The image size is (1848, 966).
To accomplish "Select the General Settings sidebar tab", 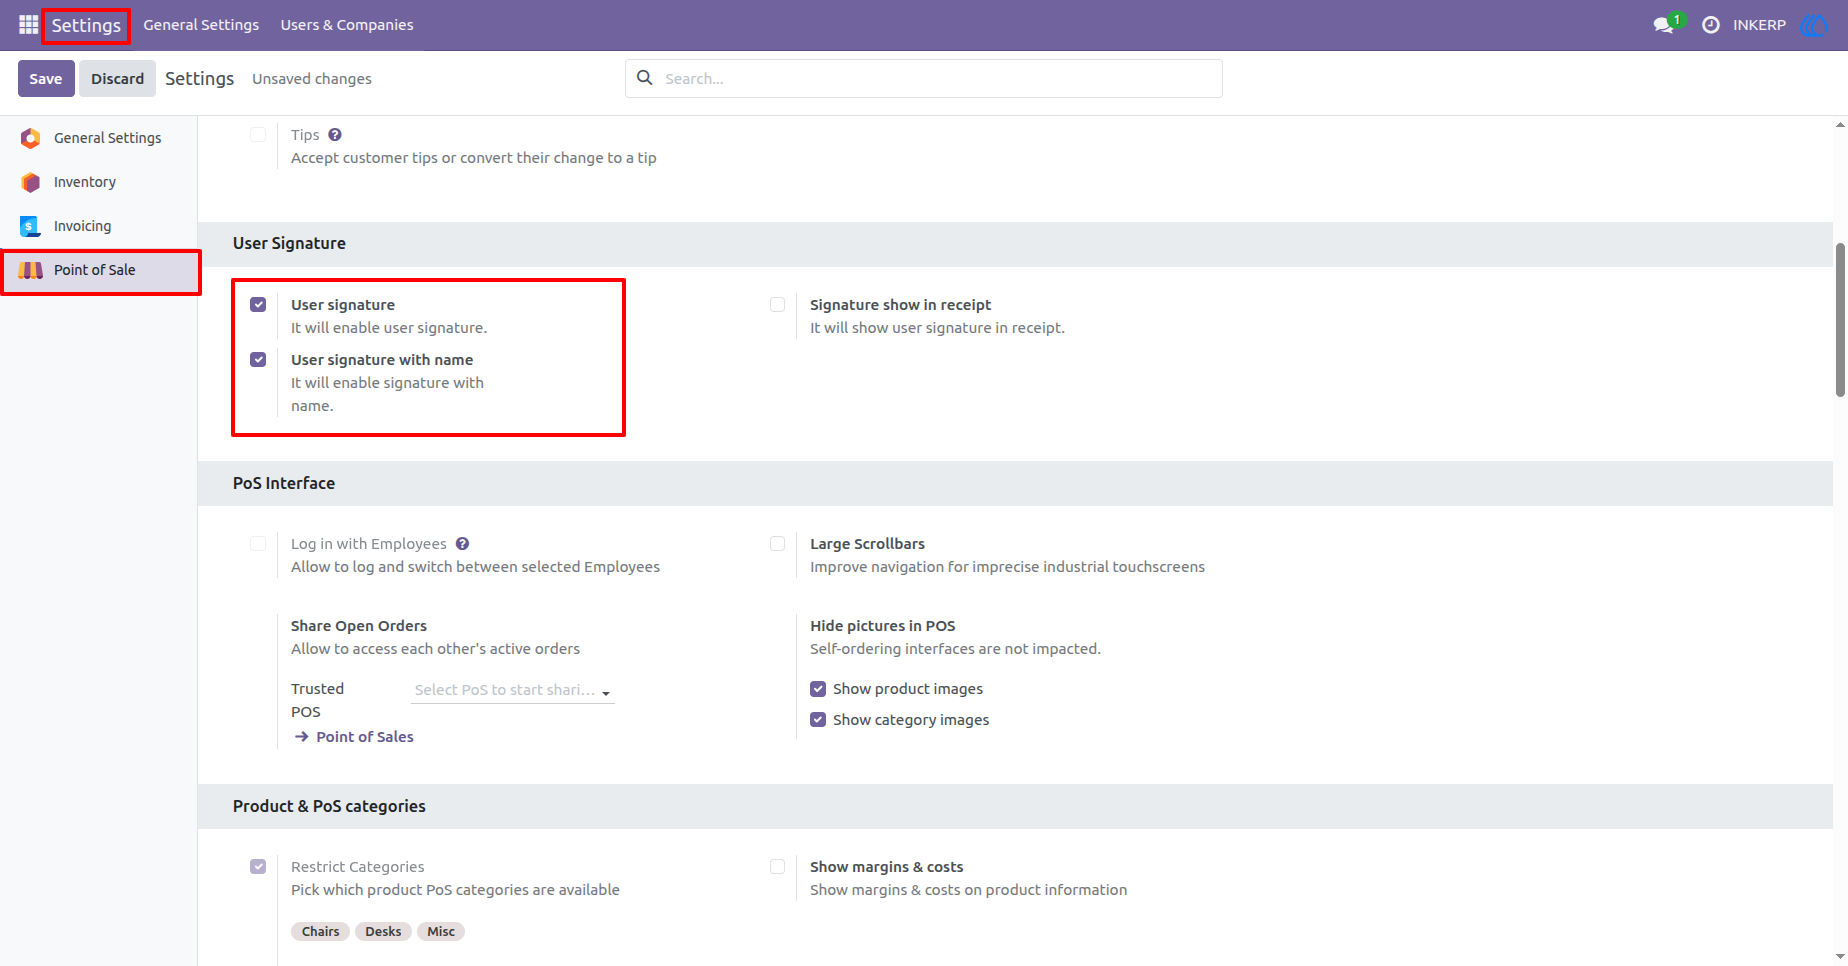I will click(x=99, y=138).
